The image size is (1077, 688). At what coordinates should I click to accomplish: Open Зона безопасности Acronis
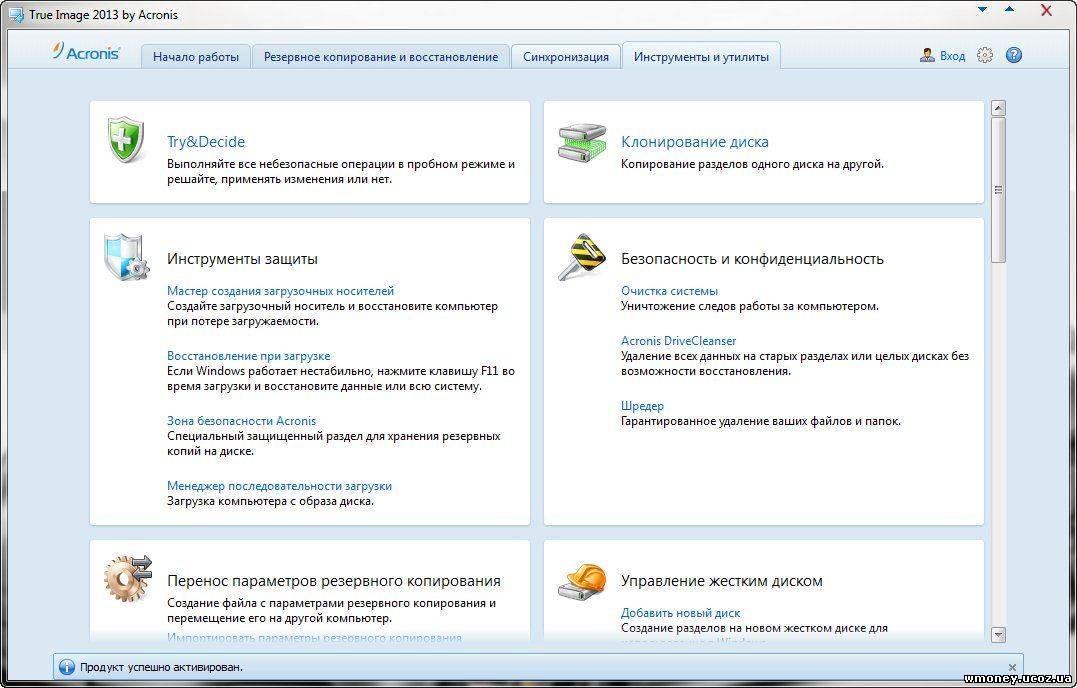[x=242, y=421]
